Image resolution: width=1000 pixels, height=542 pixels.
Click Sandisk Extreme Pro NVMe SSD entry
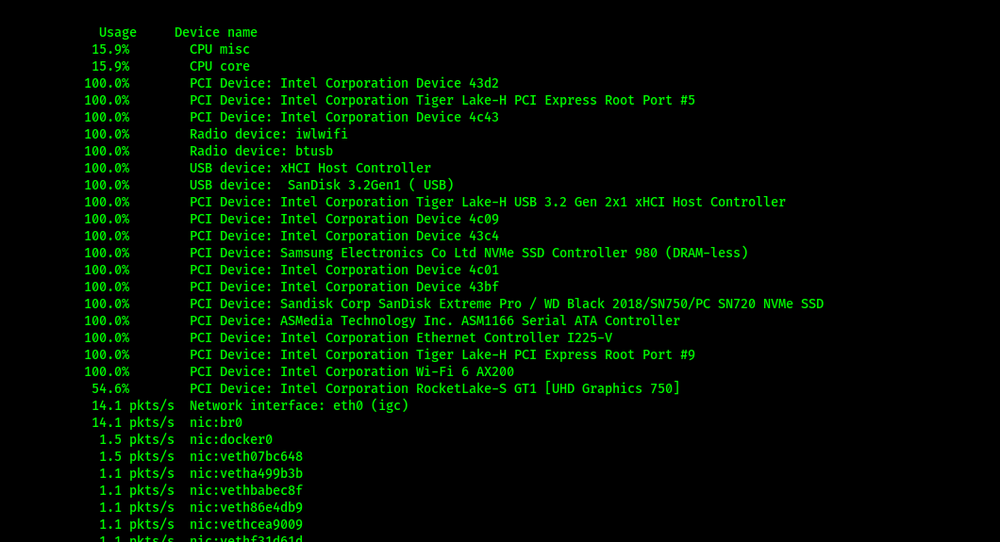pyautogui.click(x=454, y=304)
